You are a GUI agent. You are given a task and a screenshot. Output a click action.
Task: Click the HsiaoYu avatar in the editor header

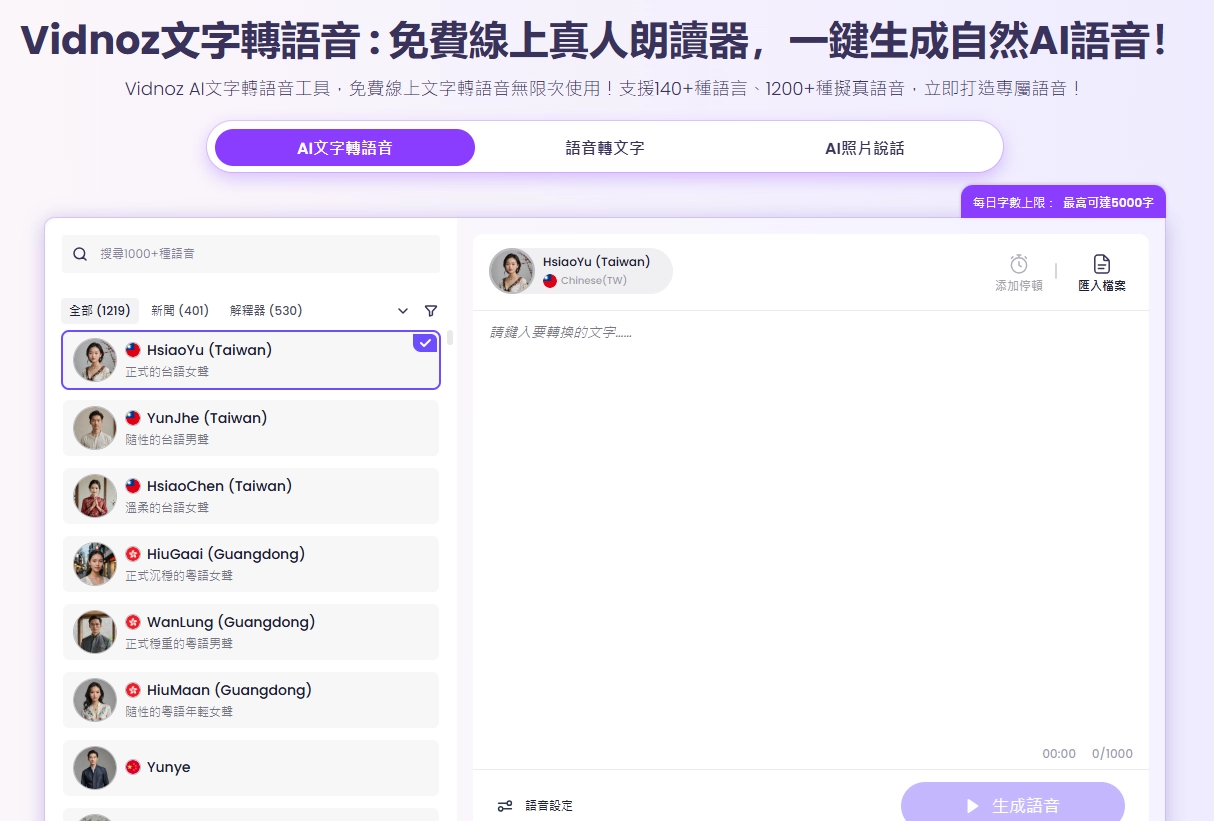point(512,271)
